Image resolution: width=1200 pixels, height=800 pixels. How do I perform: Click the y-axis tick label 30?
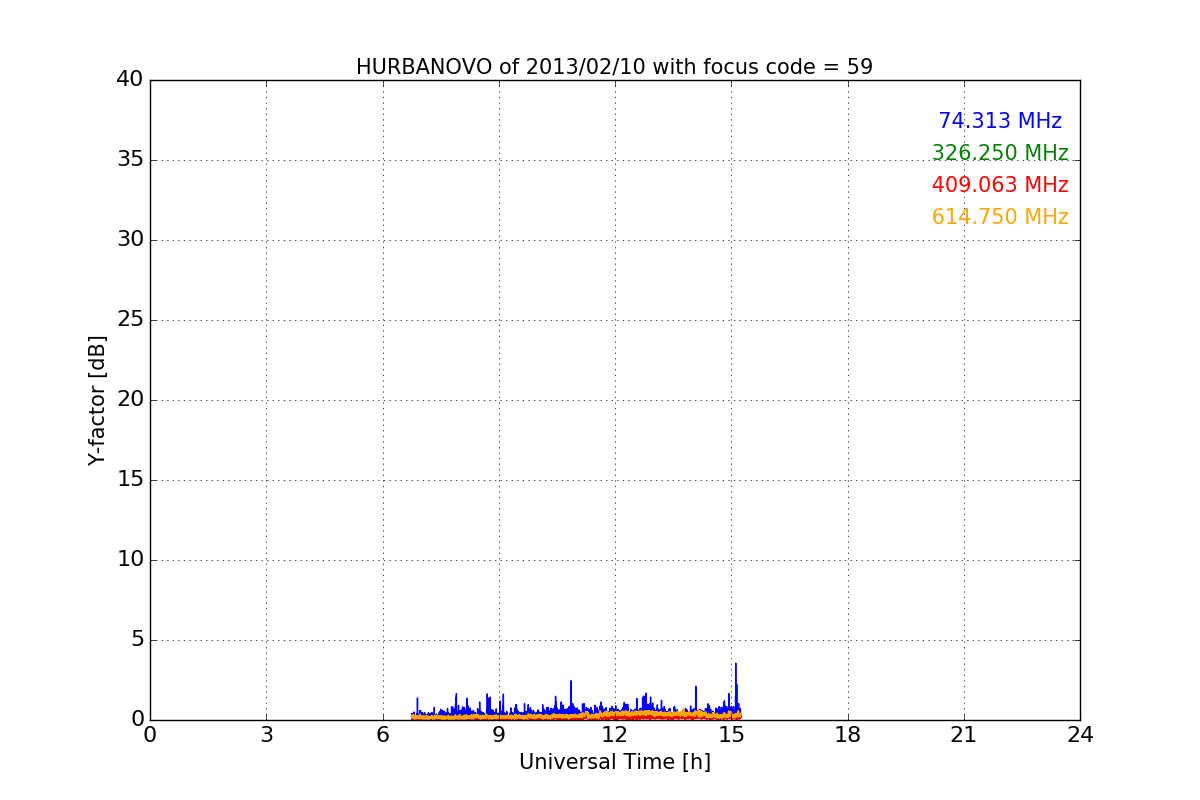tap(130, 240)
